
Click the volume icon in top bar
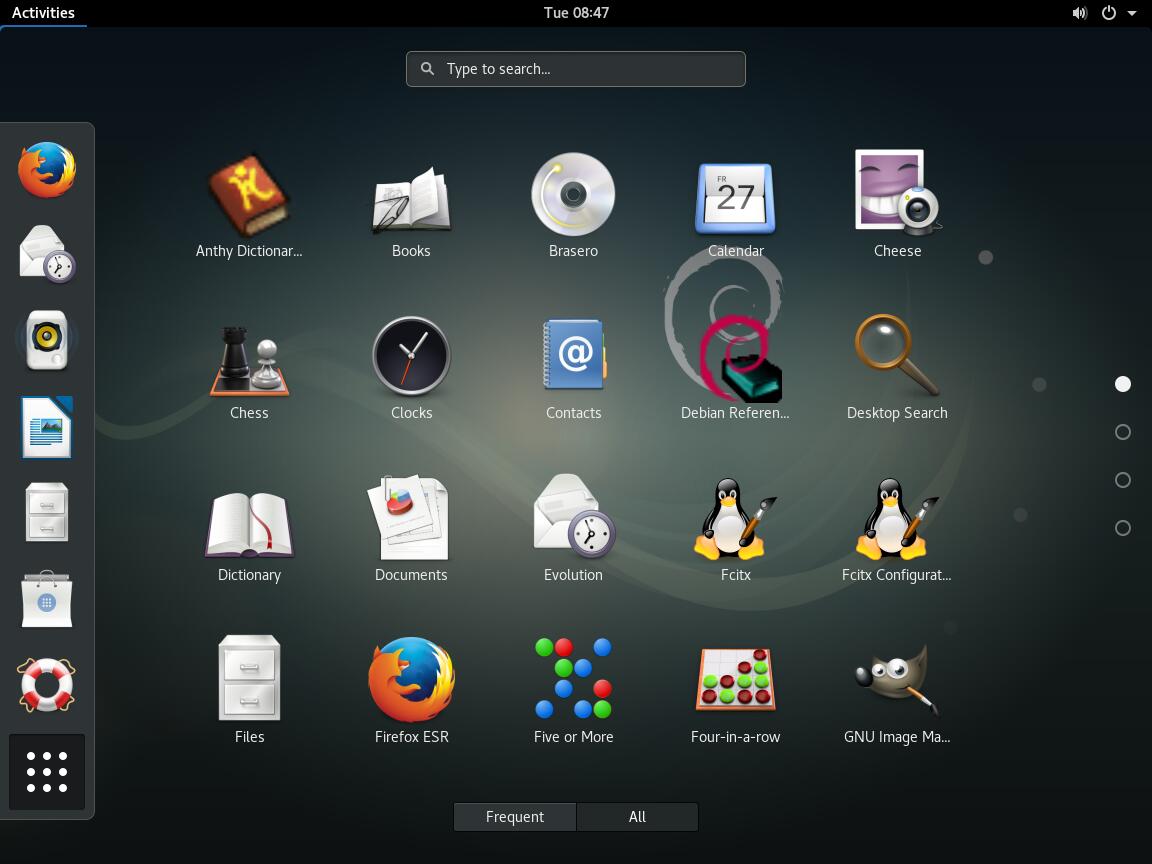pos(1079,12)
